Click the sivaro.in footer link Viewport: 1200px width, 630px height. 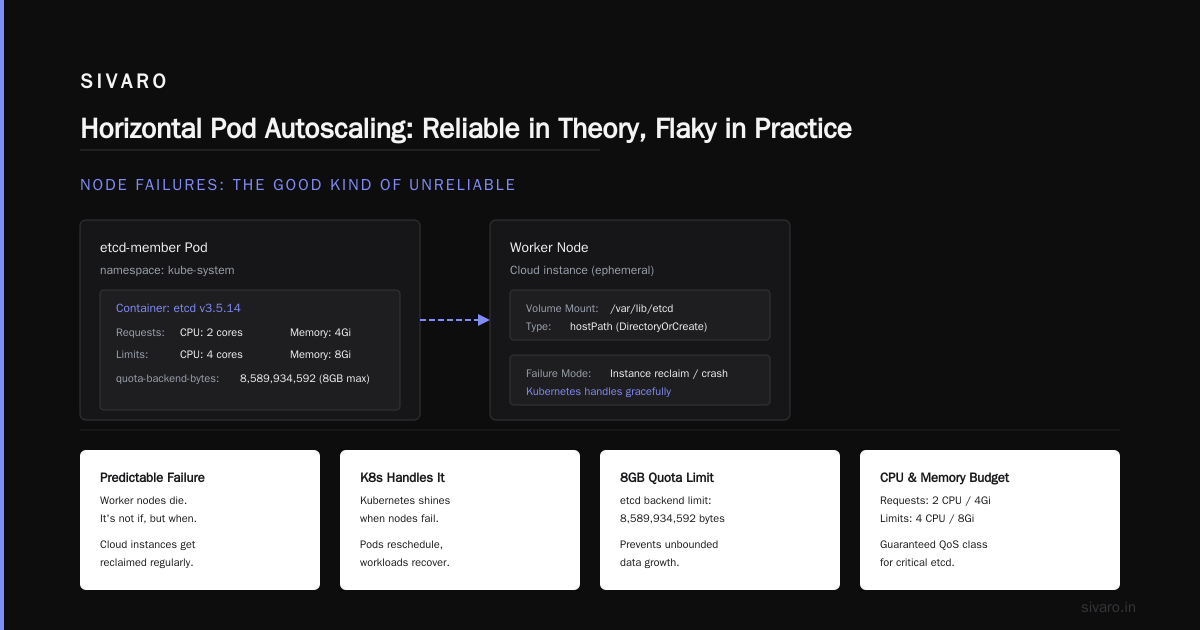click(1109, 607)
